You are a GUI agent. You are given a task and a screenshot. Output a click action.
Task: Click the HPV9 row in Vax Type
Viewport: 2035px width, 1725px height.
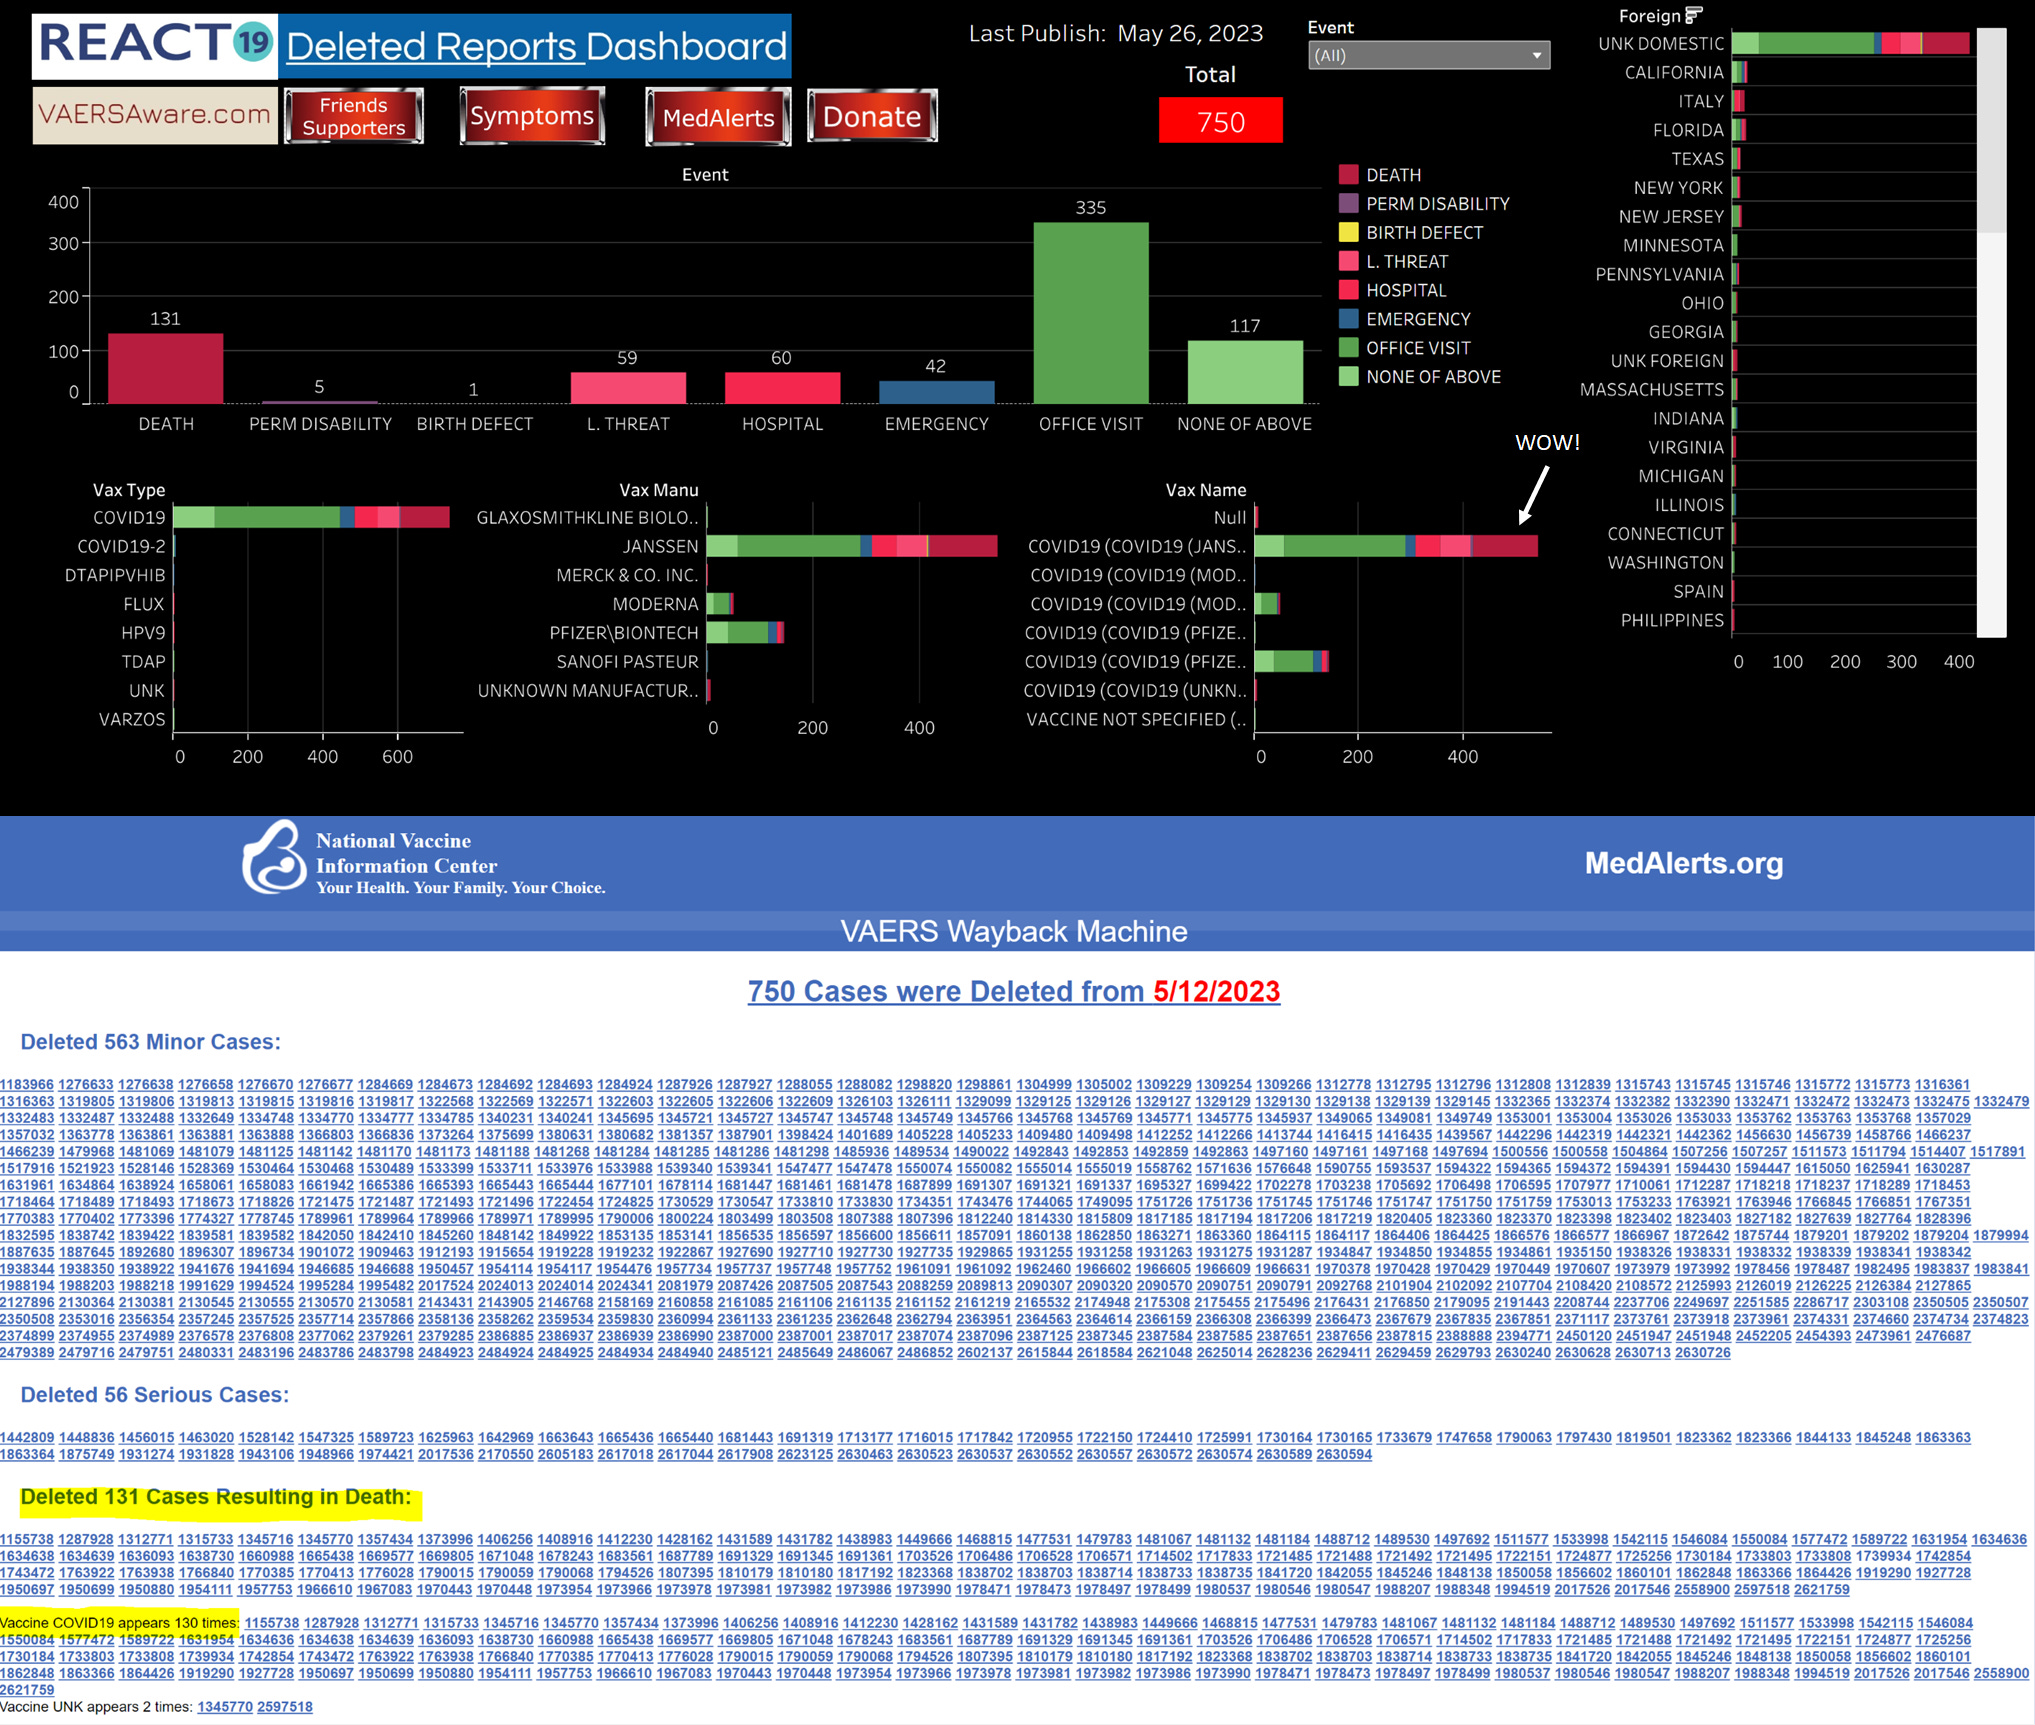coord(143,633)
